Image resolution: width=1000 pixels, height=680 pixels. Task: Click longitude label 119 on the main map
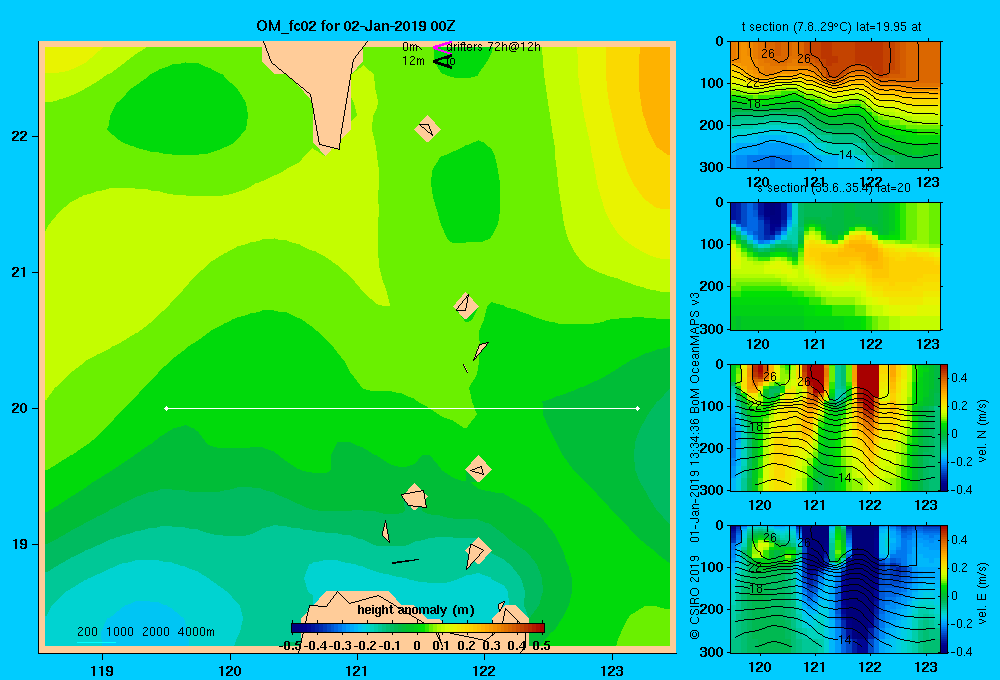tap(102, 670)
